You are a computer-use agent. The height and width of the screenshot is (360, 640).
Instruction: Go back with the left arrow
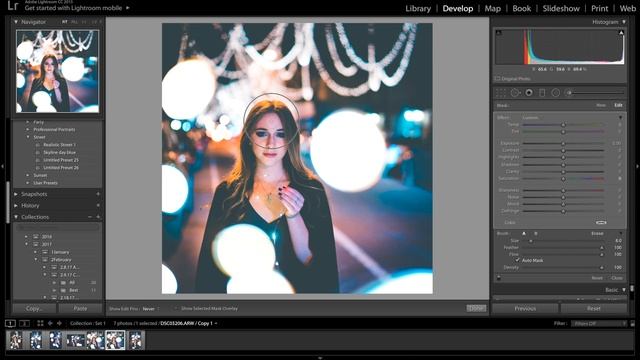coord(50,323)
